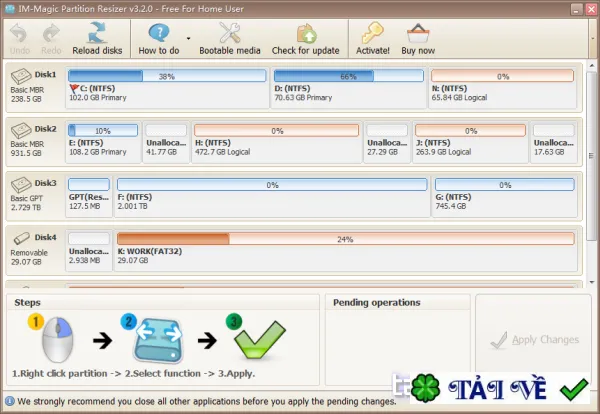Click the scroll down arrow of disk list
Image resolution: width=600 pixels, height=414 pixels.
pyautogui.click(x=592, y=282)
